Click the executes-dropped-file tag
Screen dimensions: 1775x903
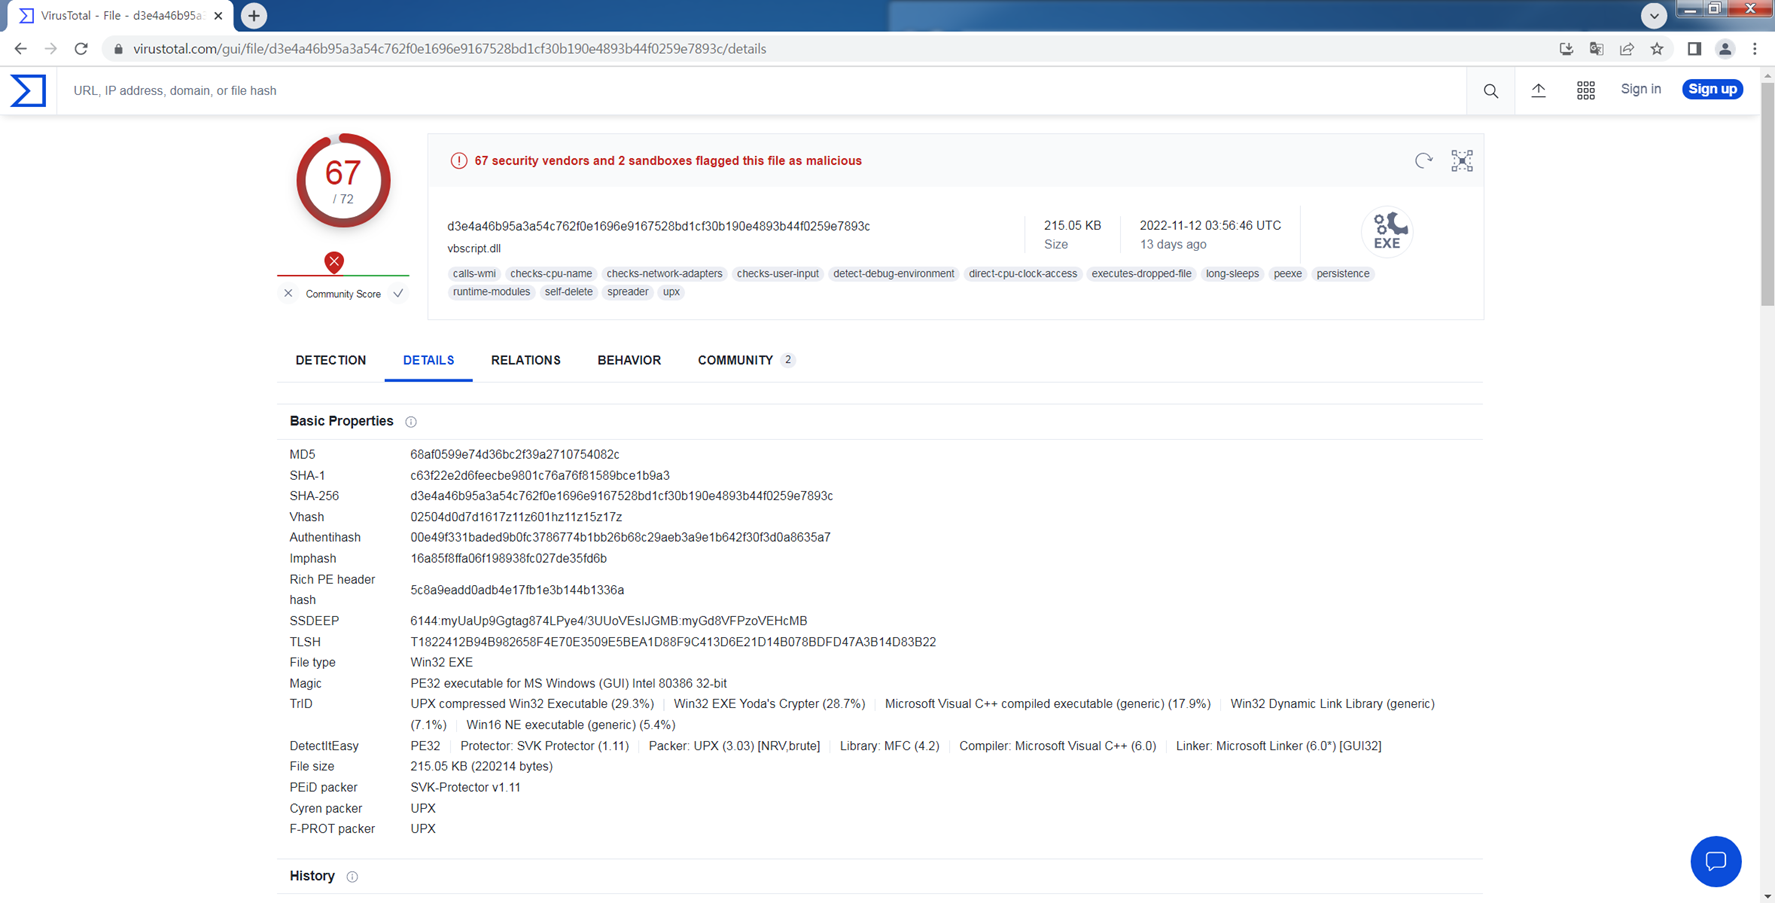point(1141,273)
